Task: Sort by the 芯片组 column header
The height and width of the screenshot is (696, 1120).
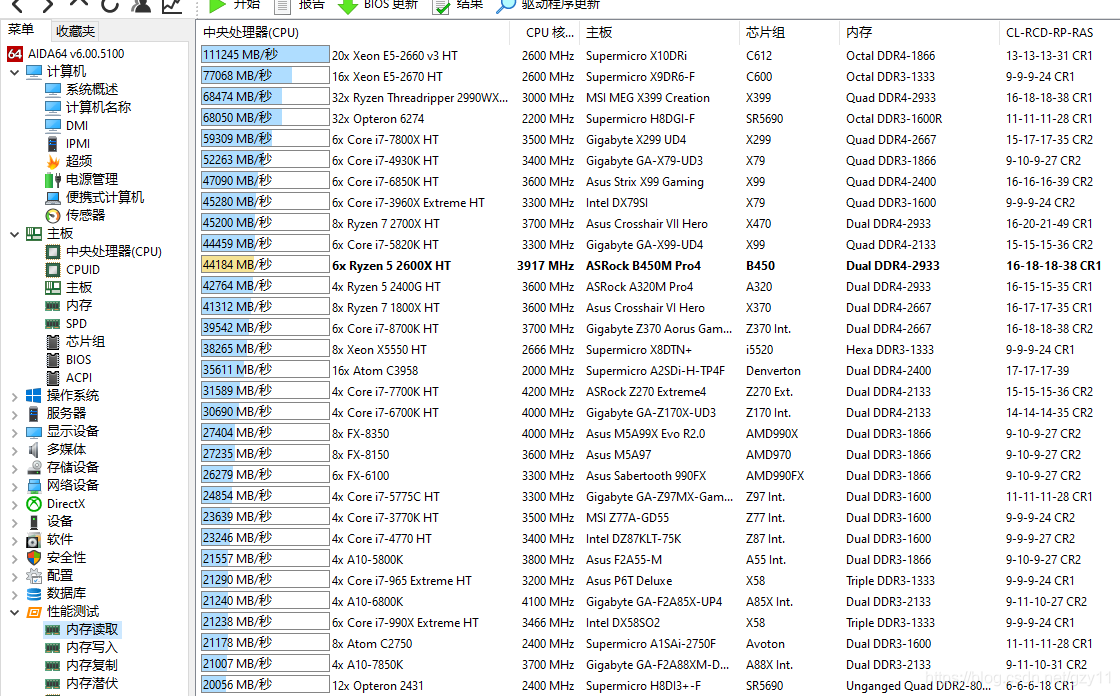Action: [x=765, y=32]
